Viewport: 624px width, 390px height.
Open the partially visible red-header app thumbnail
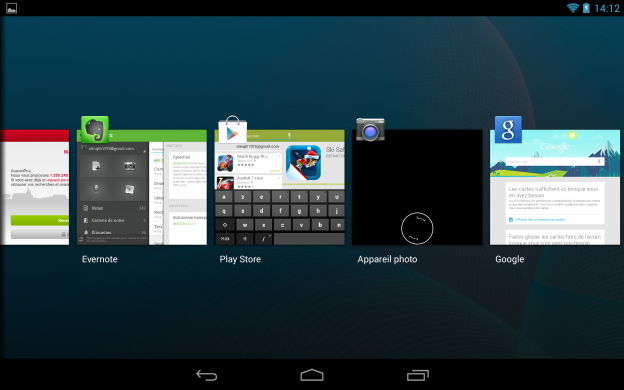(x=35, y=187)
